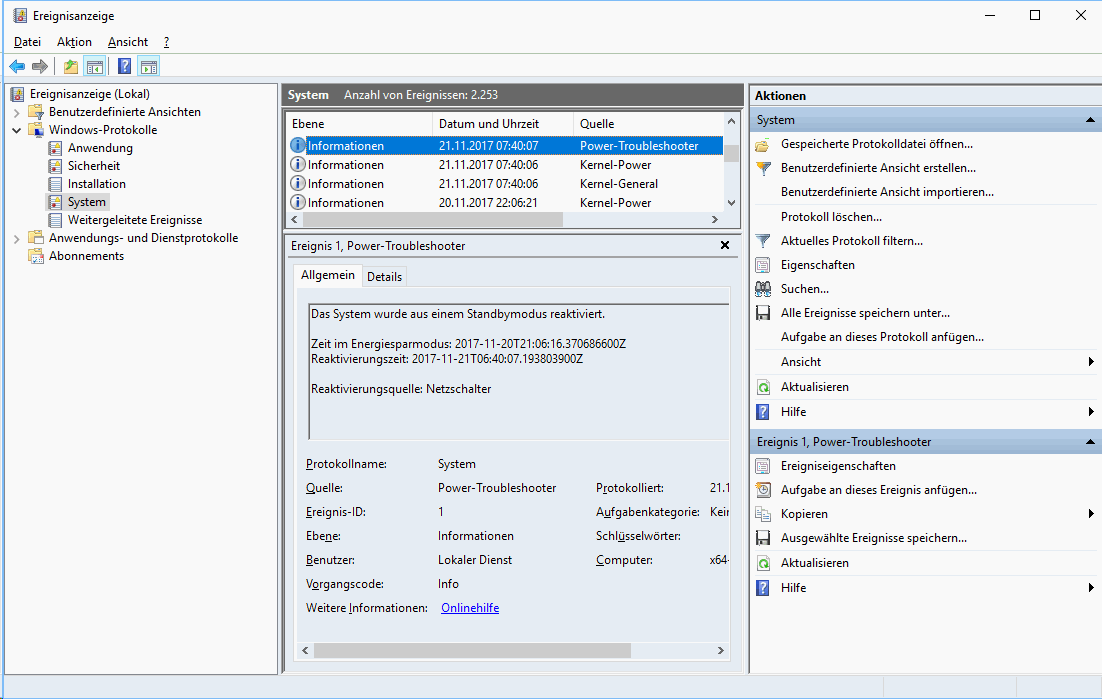Screen dimensions: 1102x699
Task: Open the Onlinehilfe link
Action: [x=470, y=608]
